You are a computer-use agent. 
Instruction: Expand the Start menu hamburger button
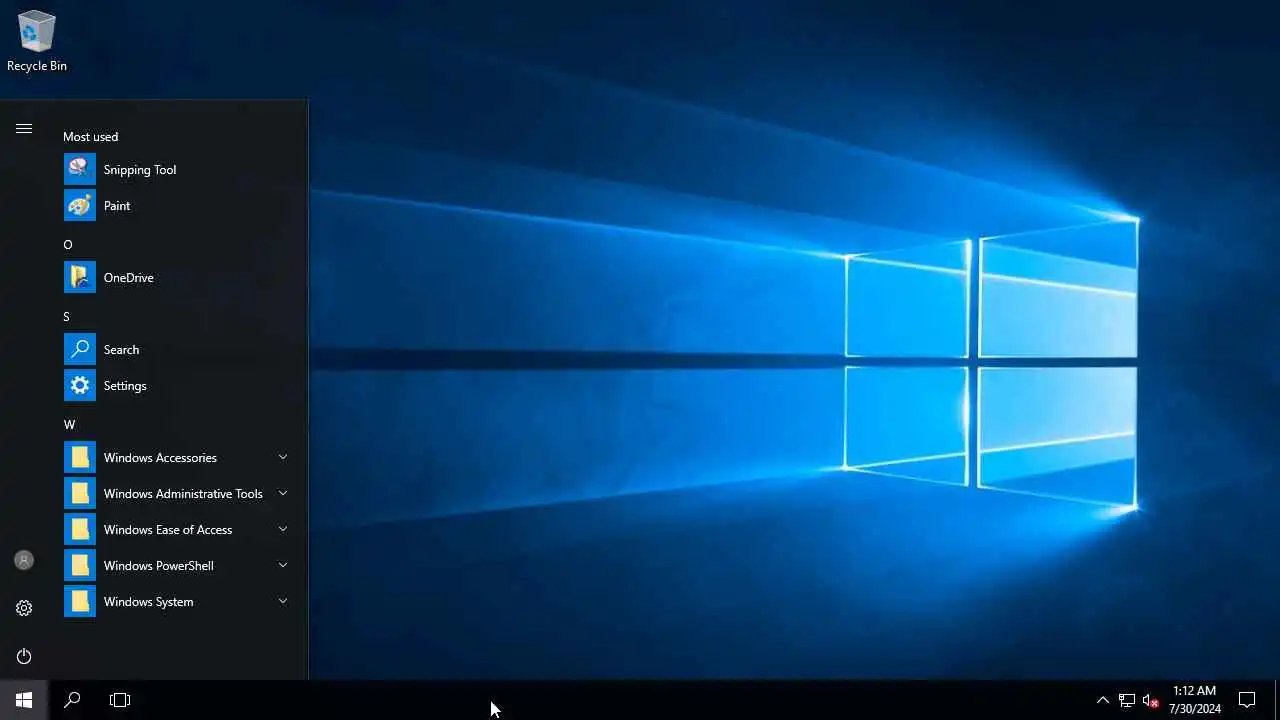(24, 128)
